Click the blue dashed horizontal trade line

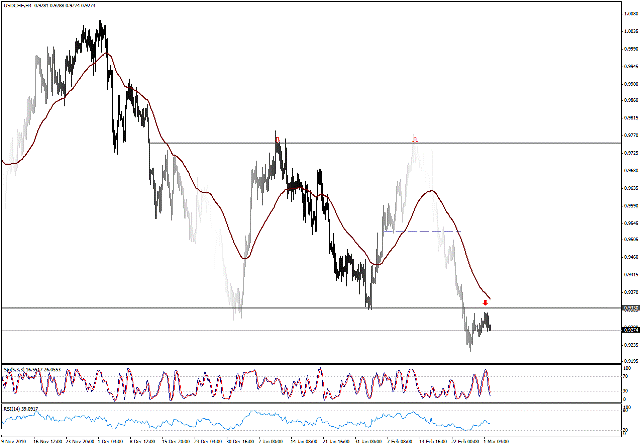coord(420,231)
